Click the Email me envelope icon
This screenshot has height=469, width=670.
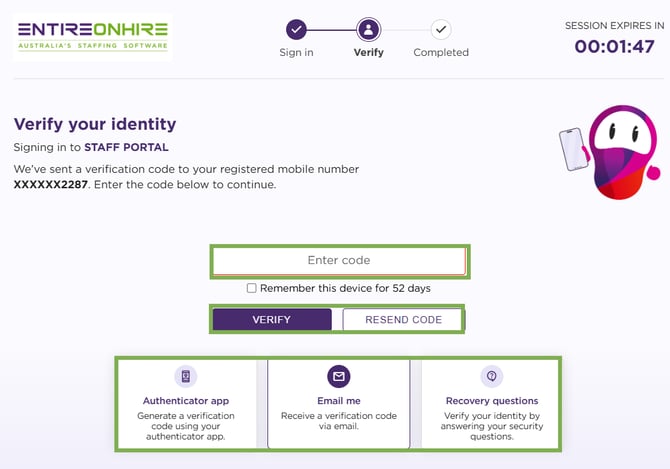click(x=339, y=377)
